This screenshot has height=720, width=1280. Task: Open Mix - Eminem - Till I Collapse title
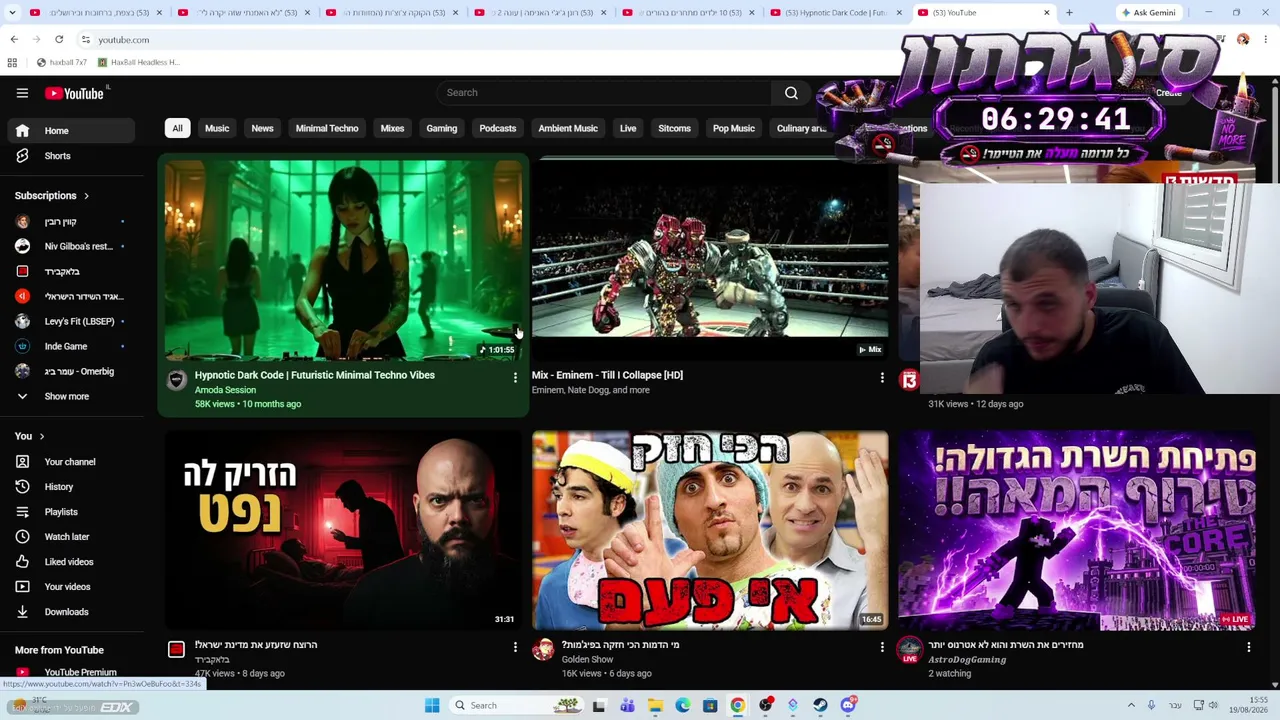pos(607,375)
